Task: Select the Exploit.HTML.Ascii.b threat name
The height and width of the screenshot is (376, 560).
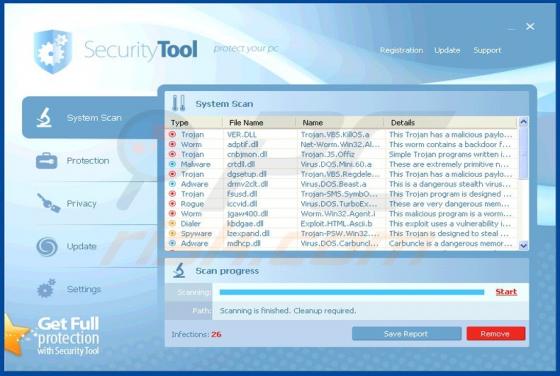Action: point(336,224)
